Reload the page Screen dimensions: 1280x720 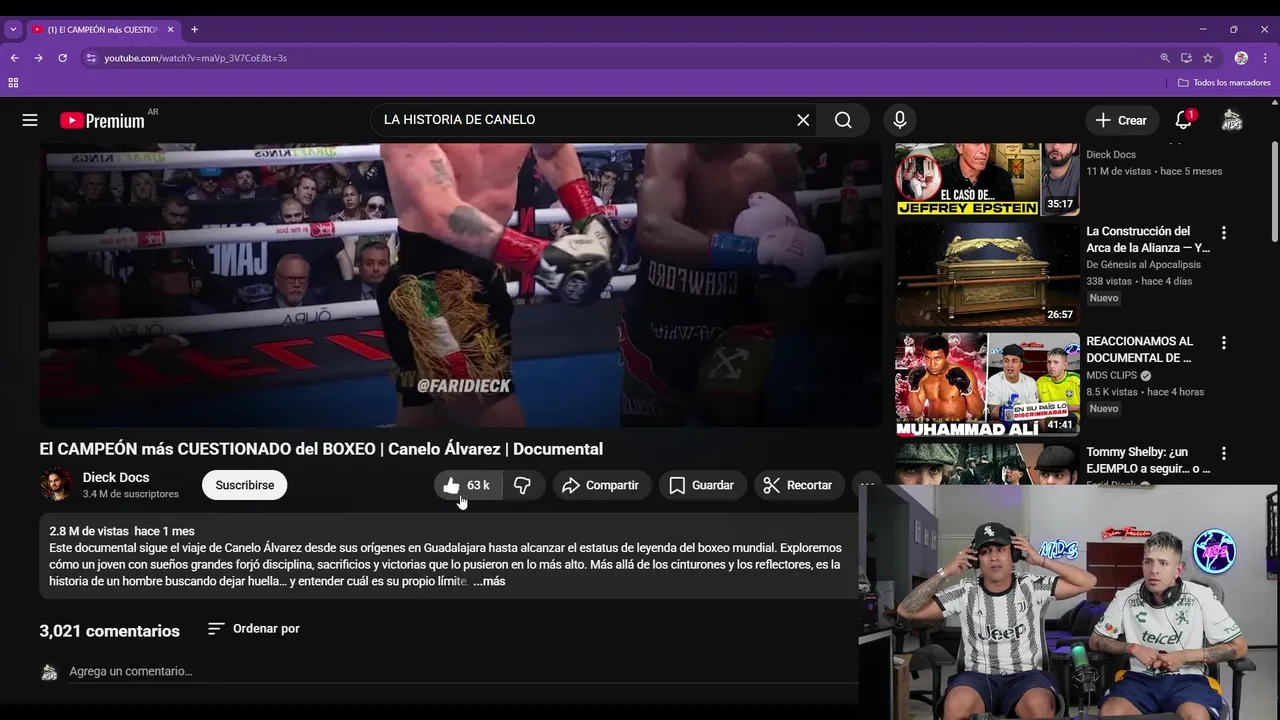point(62,58)
